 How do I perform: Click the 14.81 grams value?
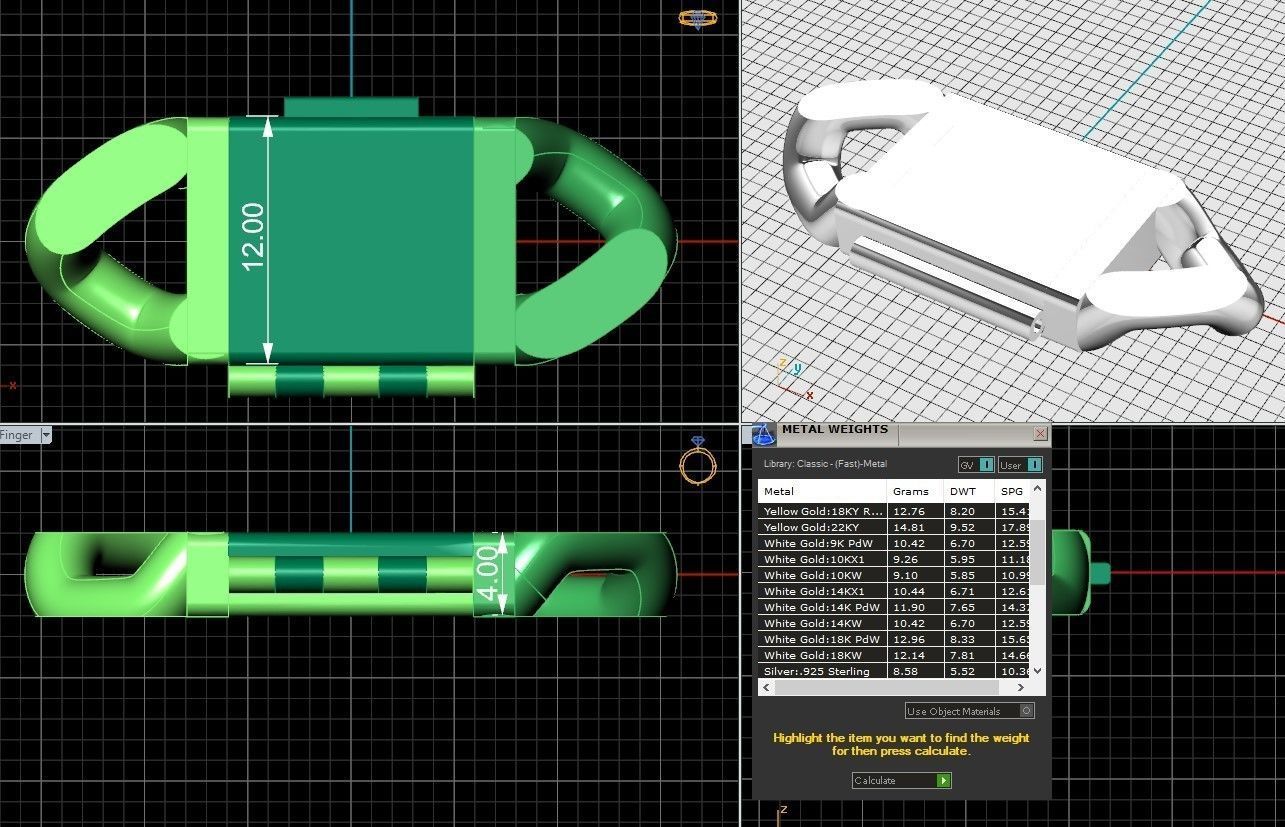coord(908,528)
